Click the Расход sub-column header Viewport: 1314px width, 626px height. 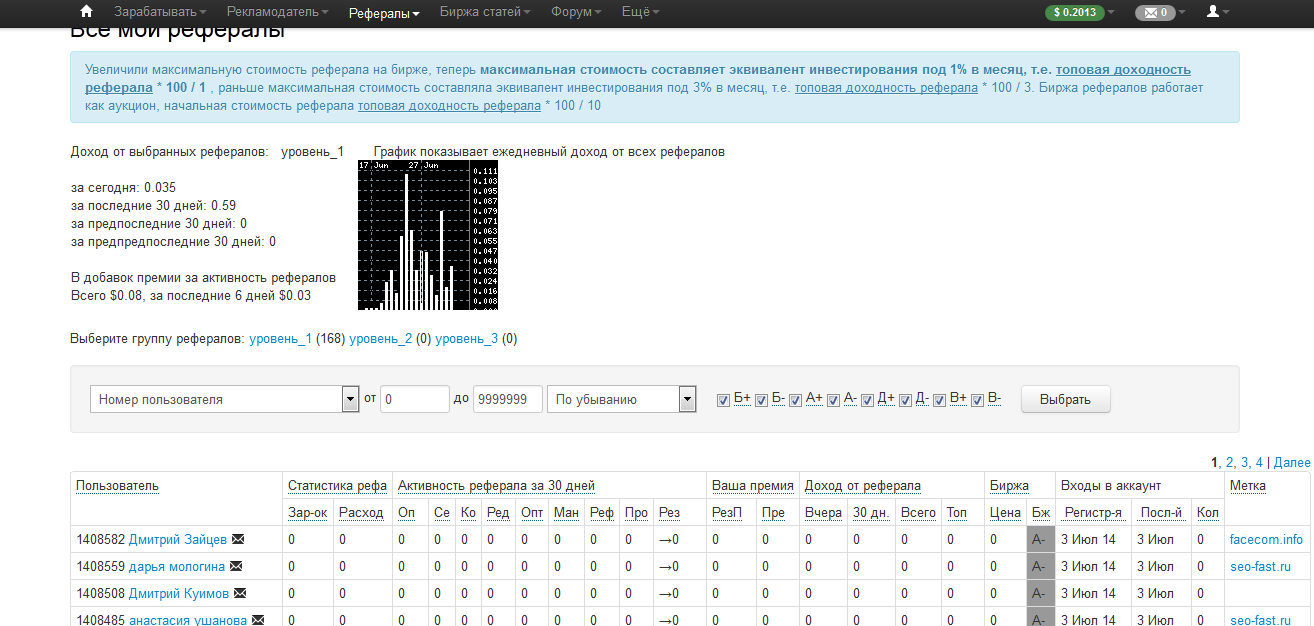pyautogui.click(x=361, y=513)
